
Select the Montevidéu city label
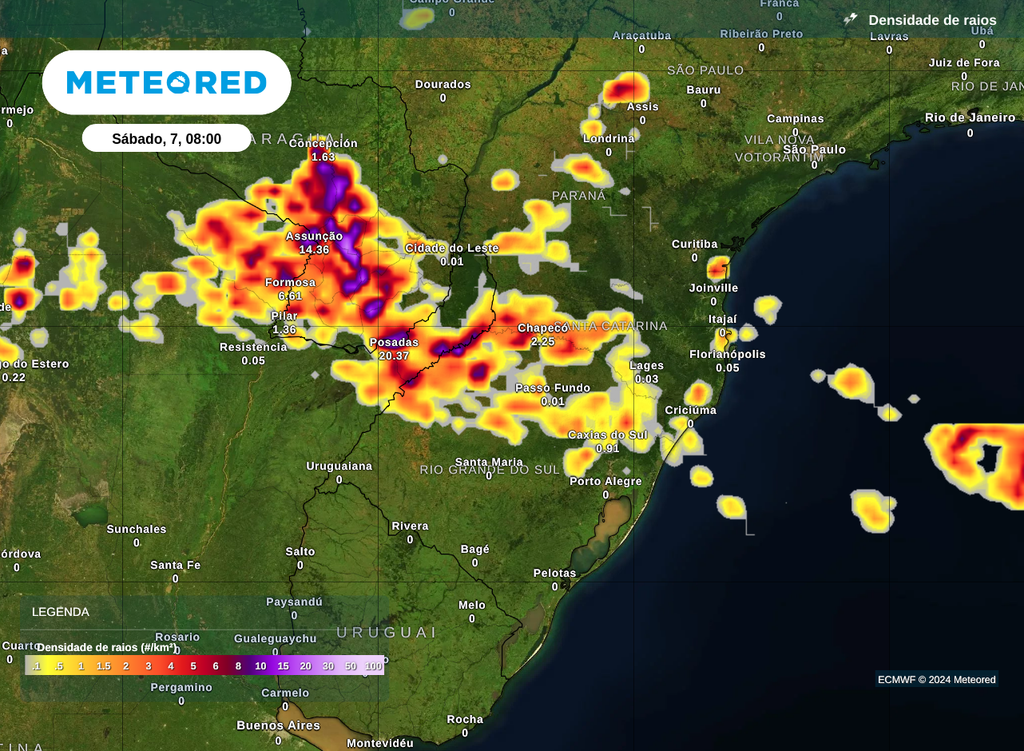380,743
